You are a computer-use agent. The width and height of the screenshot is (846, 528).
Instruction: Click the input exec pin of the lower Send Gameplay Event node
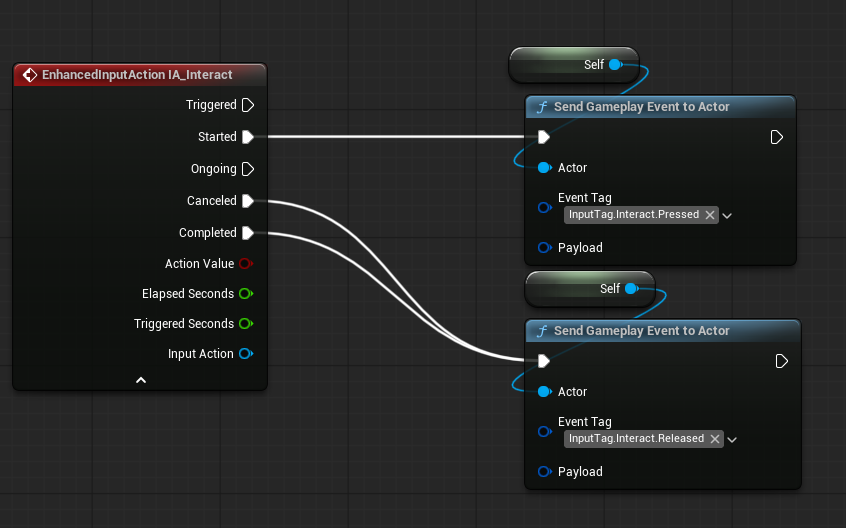pyautogui.click(x=544, y=361)
